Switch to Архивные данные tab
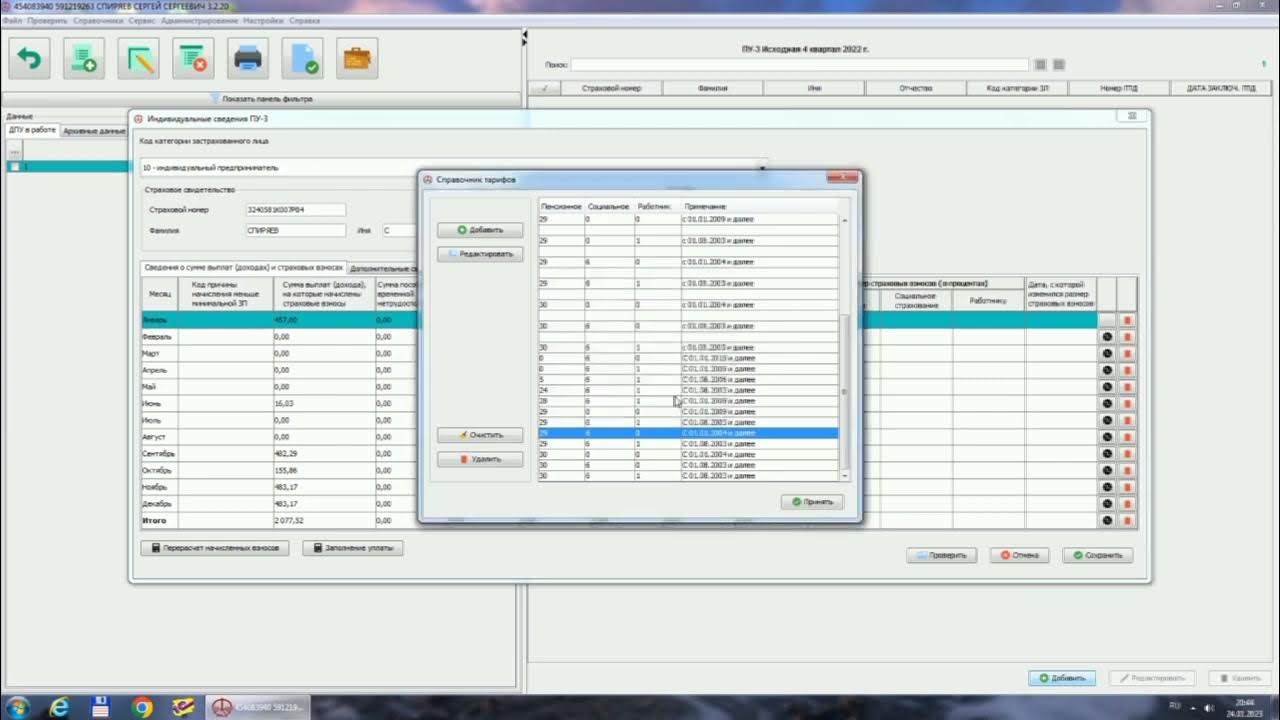The image size is (1280, 720). (93, 131)
